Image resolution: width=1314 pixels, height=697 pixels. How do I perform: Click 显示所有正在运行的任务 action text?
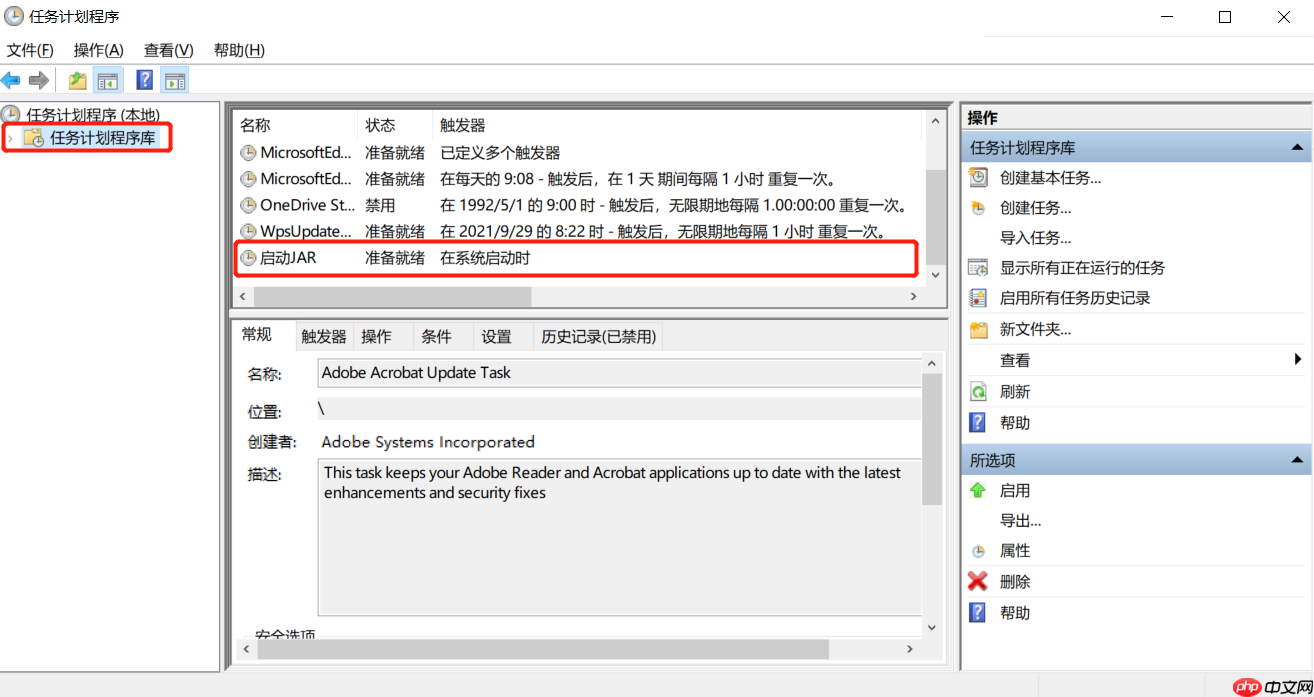(1082, 268)
